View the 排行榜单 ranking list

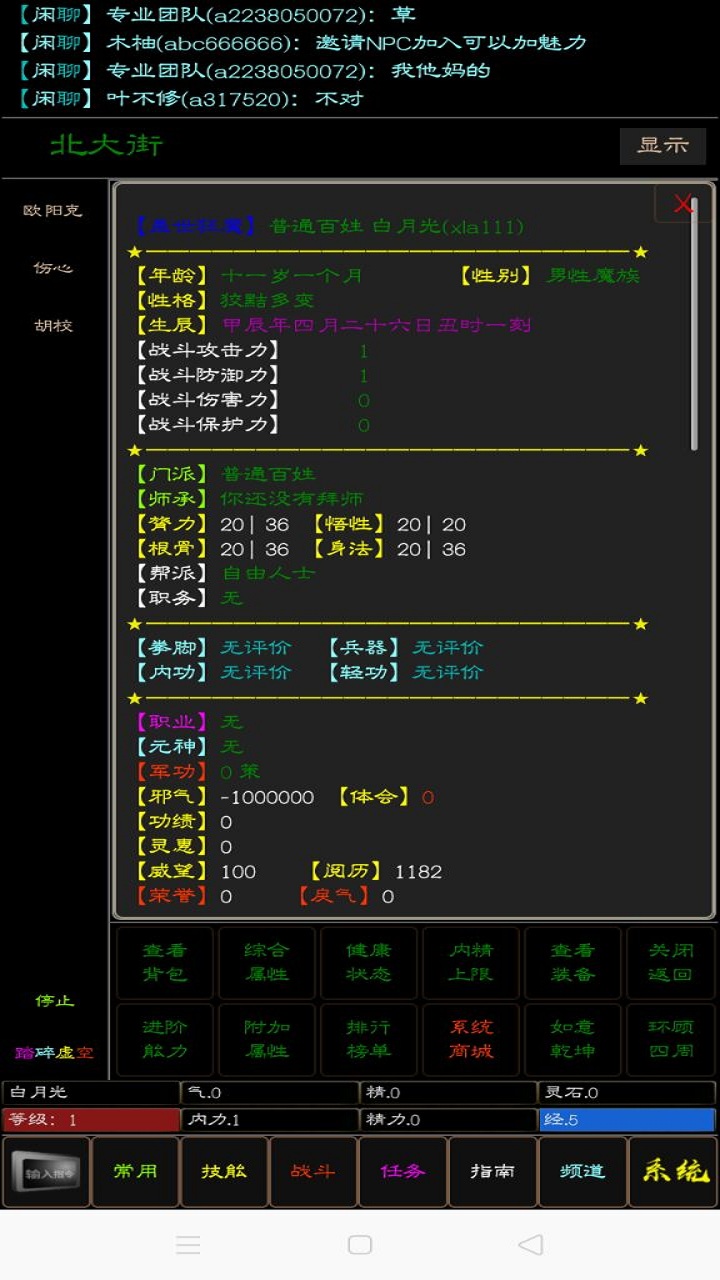tap(369, 1039)
